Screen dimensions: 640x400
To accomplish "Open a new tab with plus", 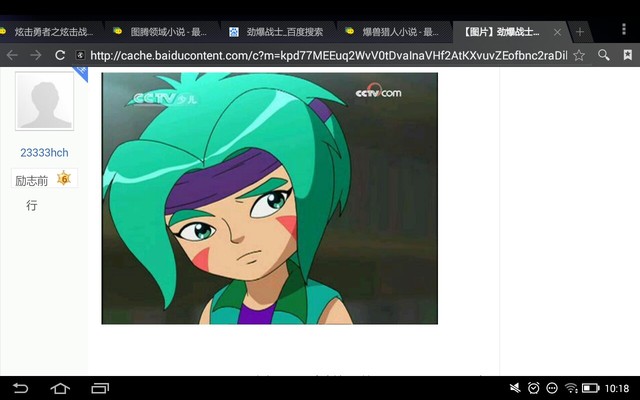I will tap(580, 32).
